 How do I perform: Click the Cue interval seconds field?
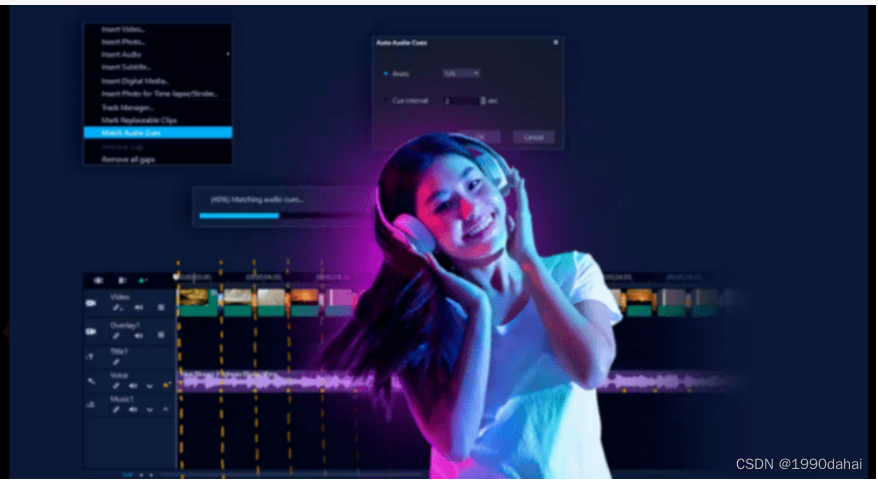pos(462,100)
